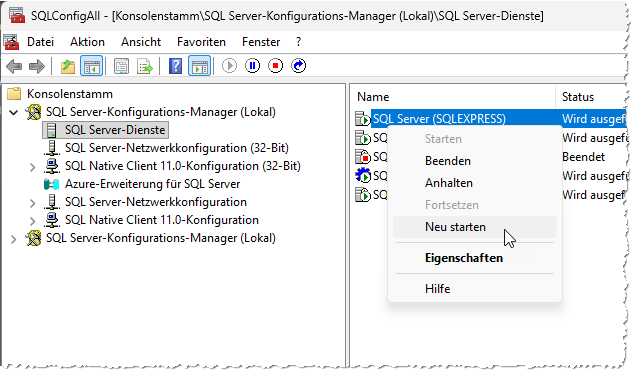The width and height of the screenshot is (634, 374).
Task: Click the Beendet status cell
Action: click(583, 157)
